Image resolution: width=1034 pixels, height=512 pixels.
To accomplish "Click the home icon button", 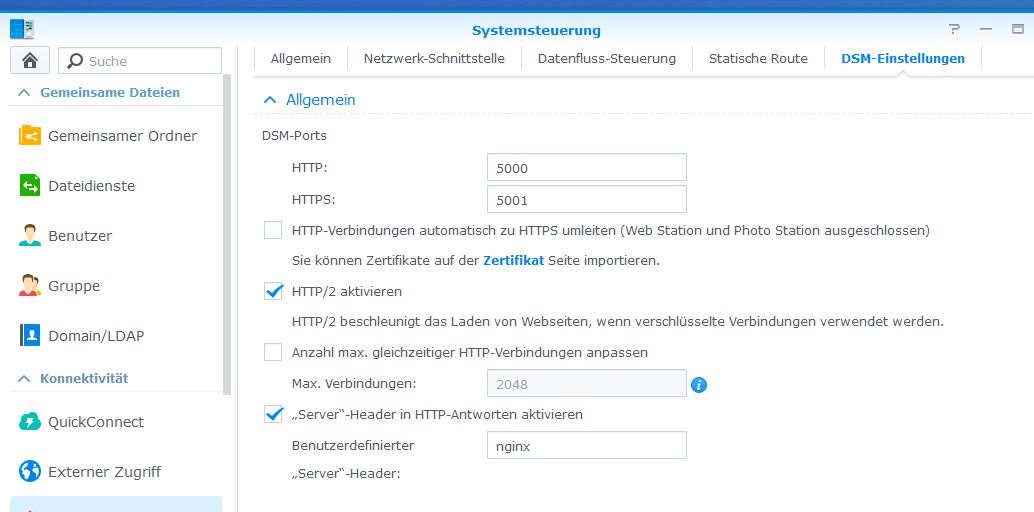I will (x=30, y=60).
